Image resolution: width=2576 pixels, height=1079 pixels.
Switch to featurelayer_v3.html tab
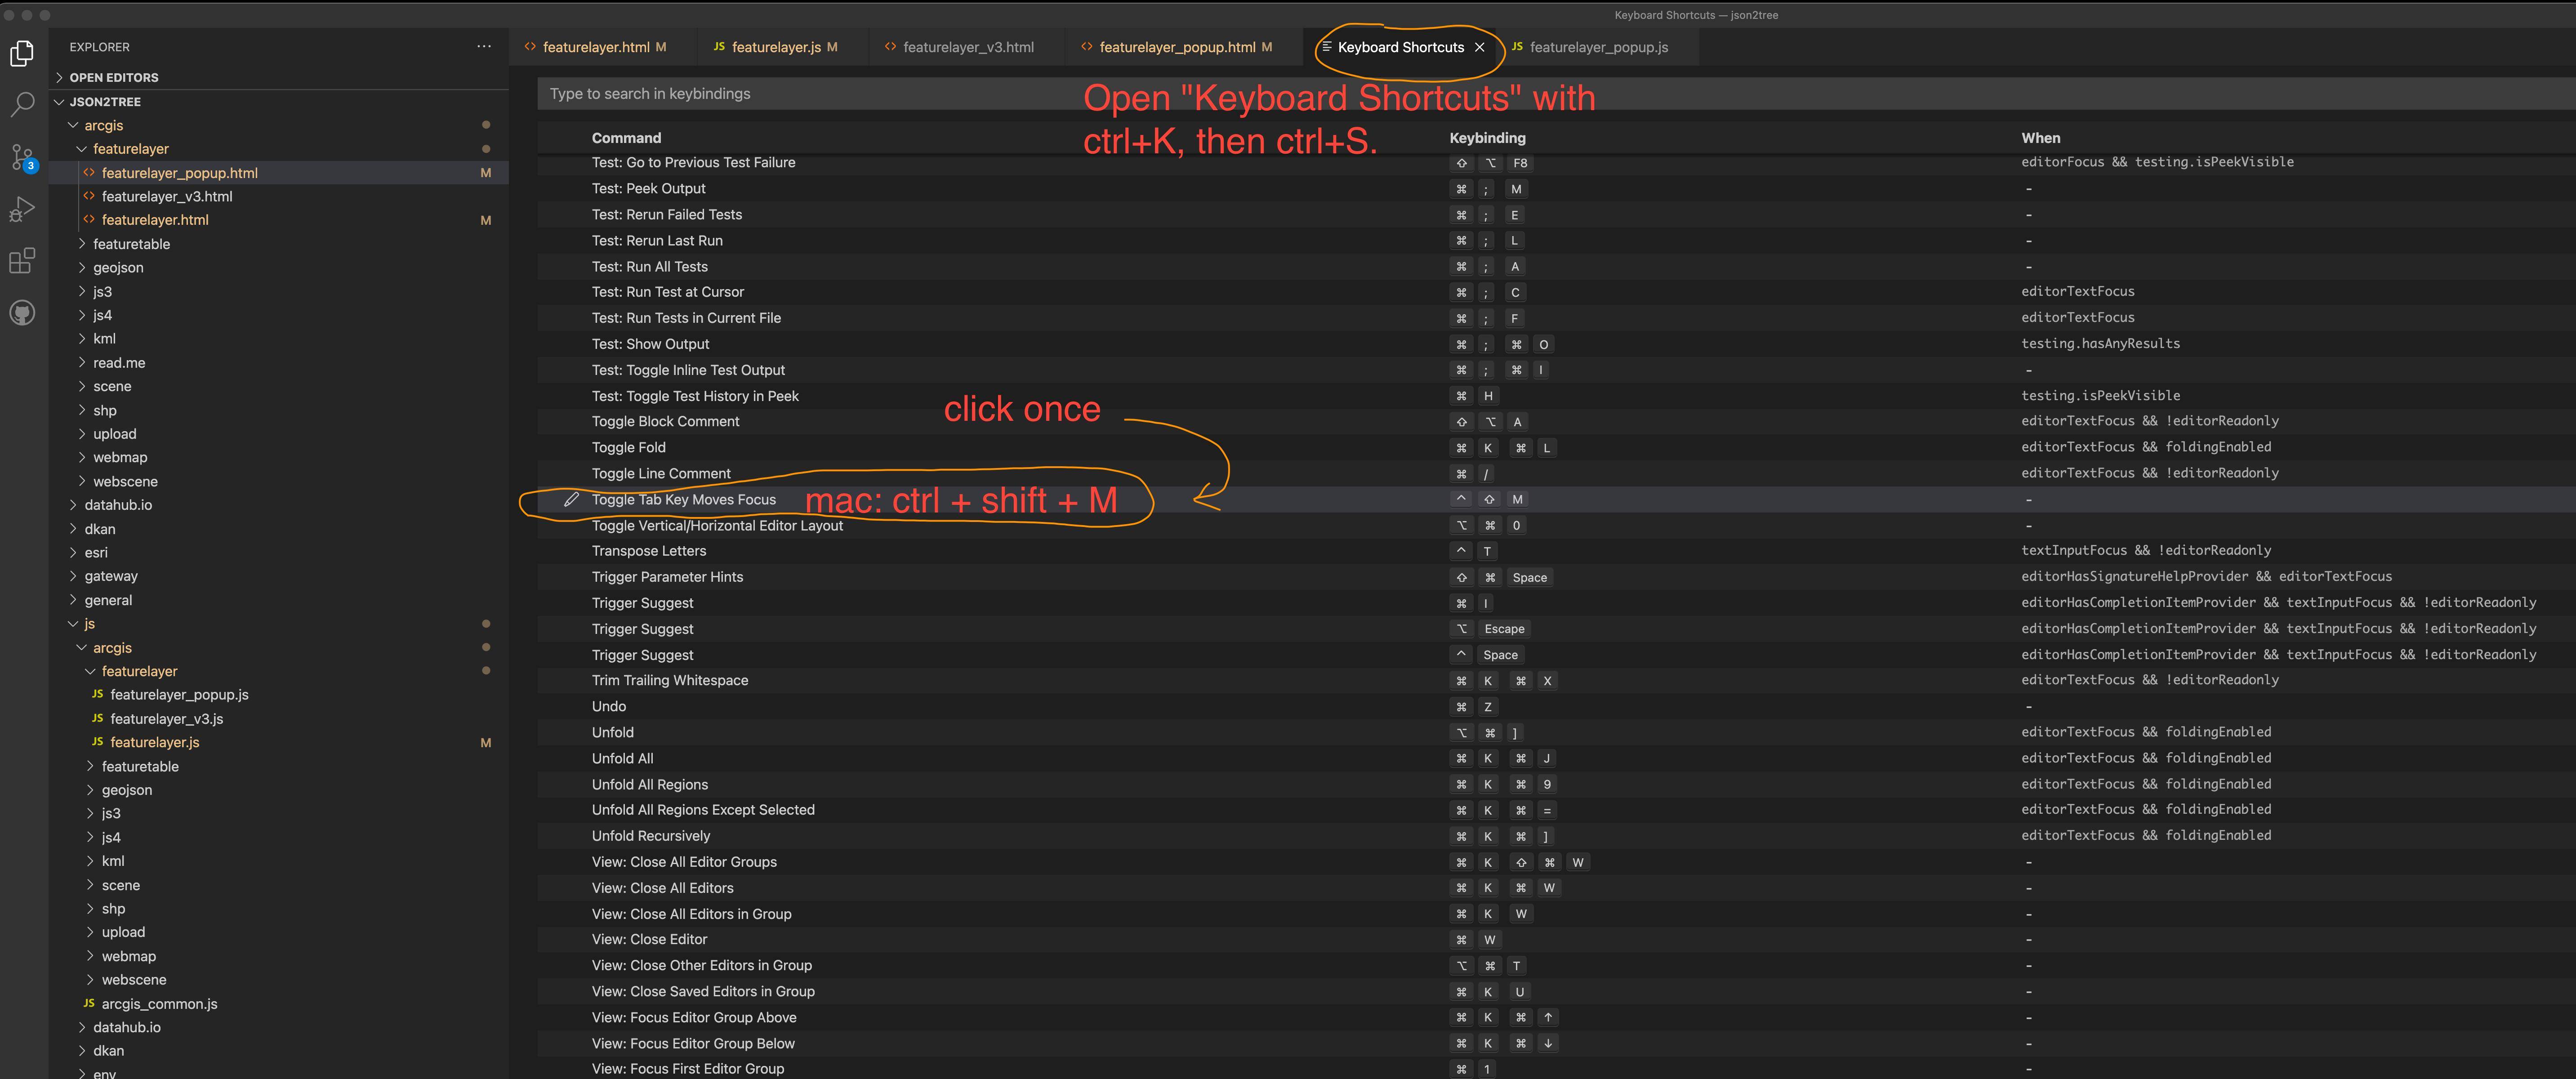coord(967,47)
